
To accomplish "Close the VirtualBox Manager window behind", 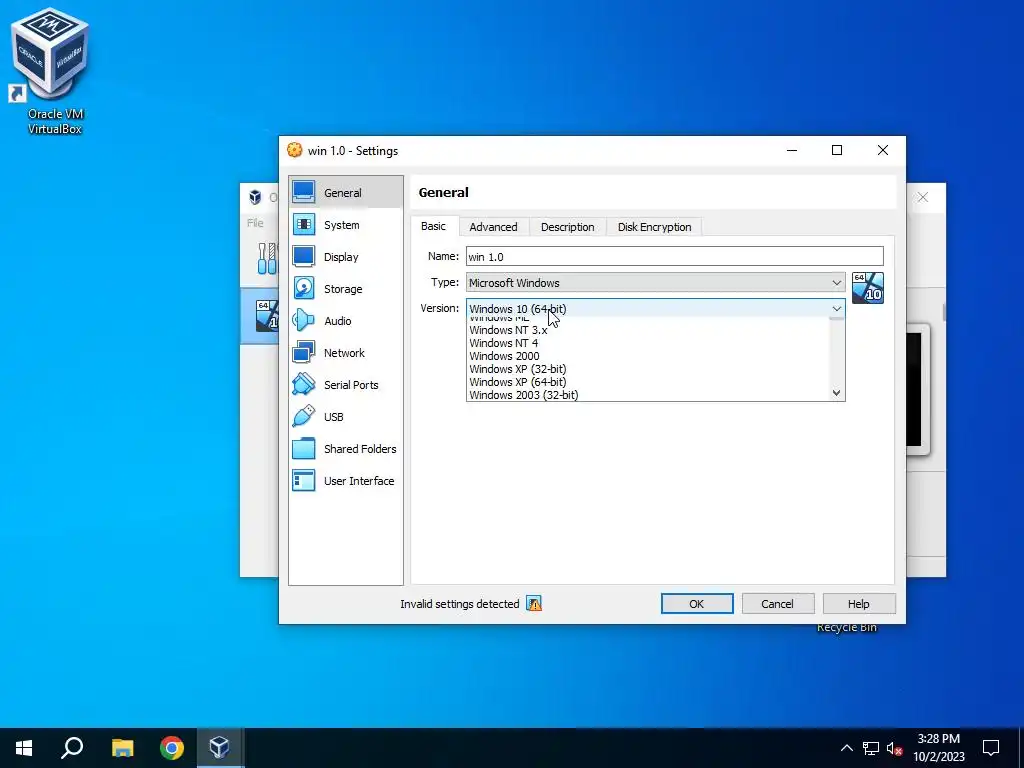I will pyautogui.click(x=923, y=197).
